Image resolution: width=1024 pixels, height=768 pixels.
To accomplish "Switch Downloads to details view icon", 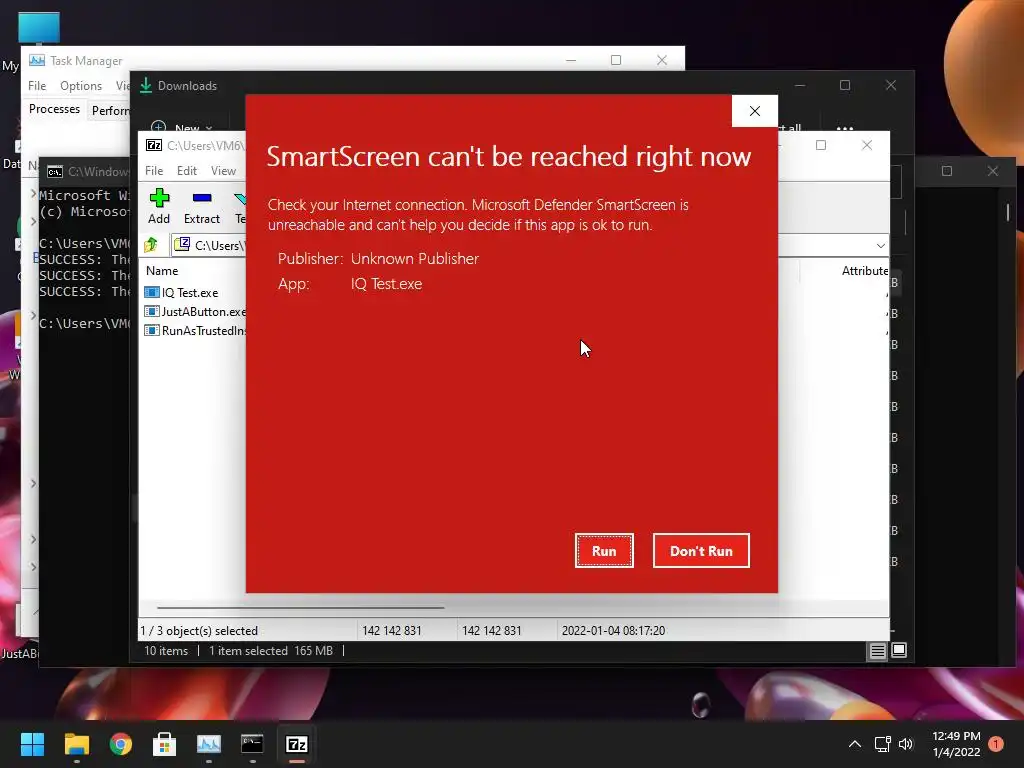I will pyautogui.click(x=877, y=650).
